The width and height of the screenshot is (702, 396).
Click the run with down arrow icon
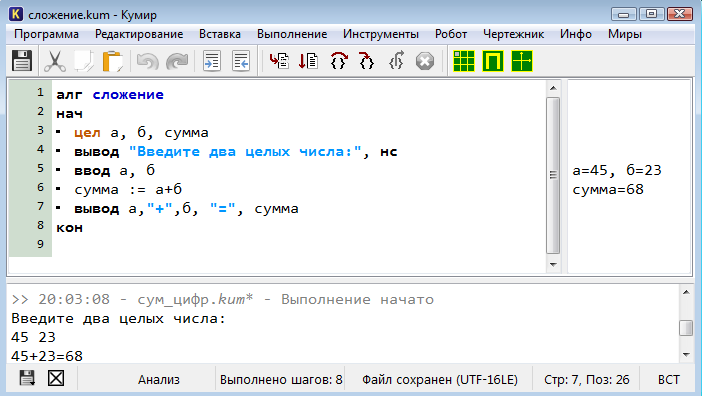click(308, 61)
